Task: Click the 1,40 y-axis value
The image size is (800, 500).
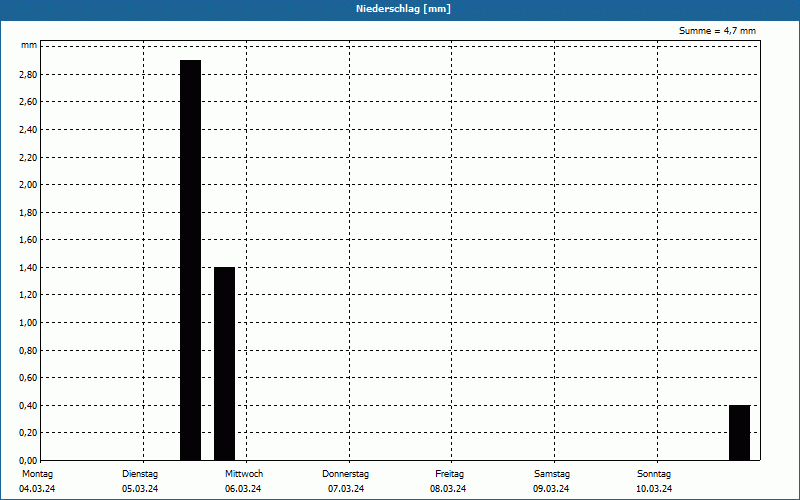Action: click(28, 268)
